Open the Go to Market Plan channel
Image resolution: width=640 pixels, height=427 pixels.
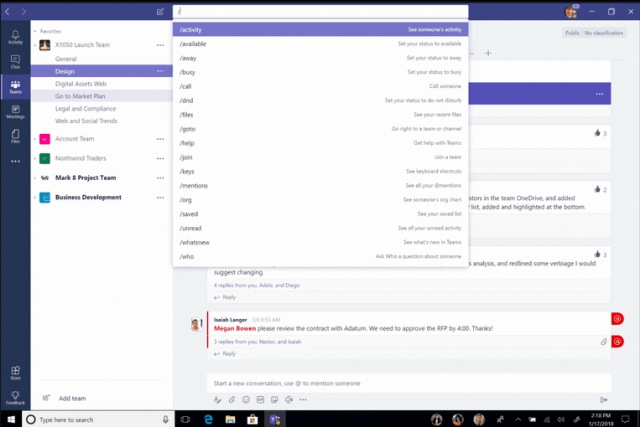102,96
